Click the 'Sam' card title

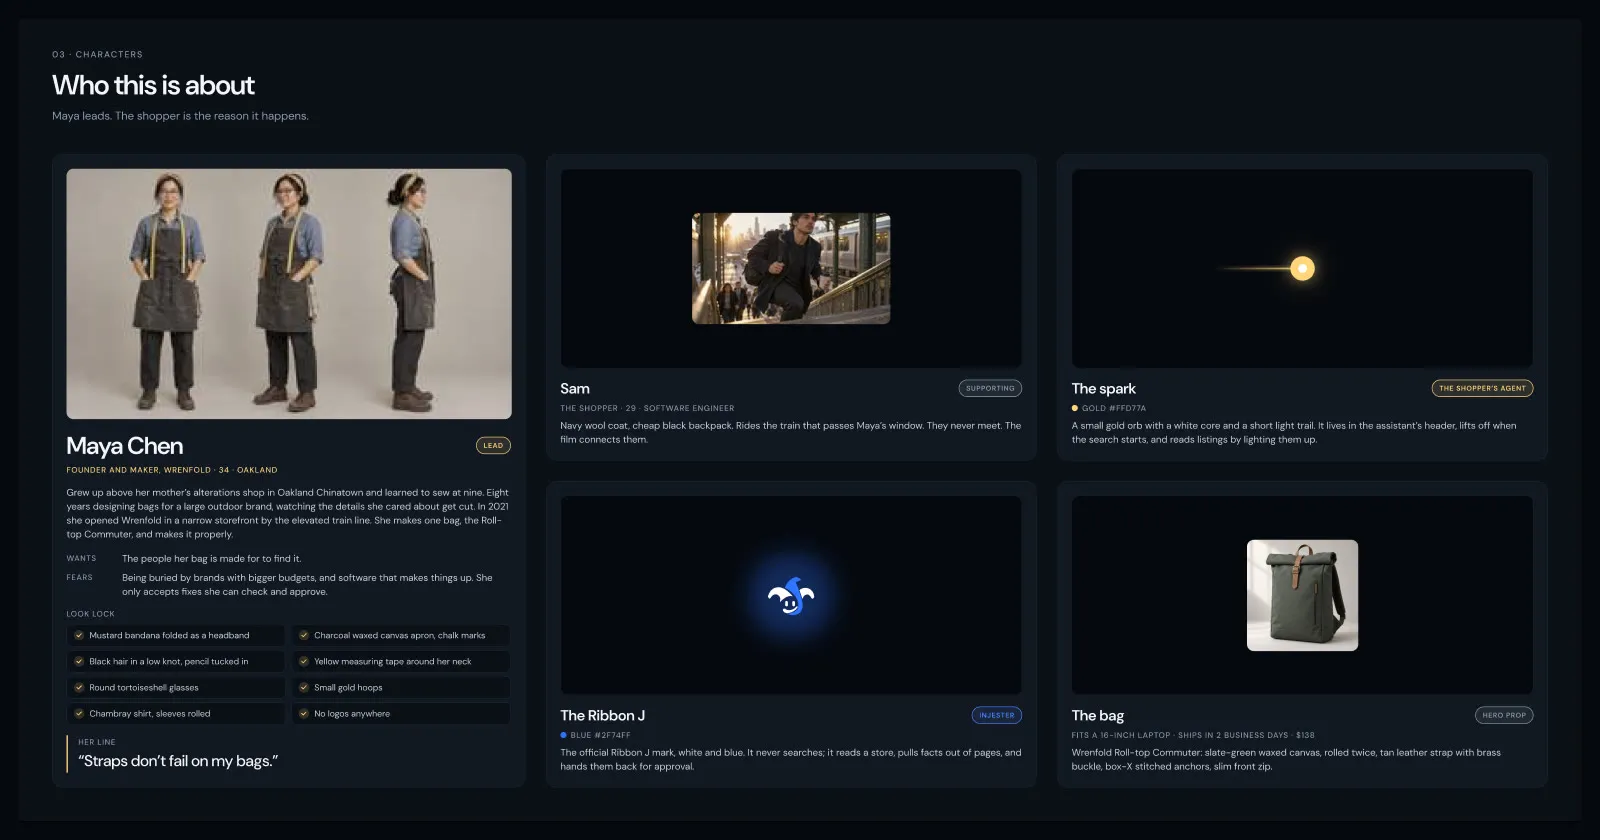[x=575, y=388]
